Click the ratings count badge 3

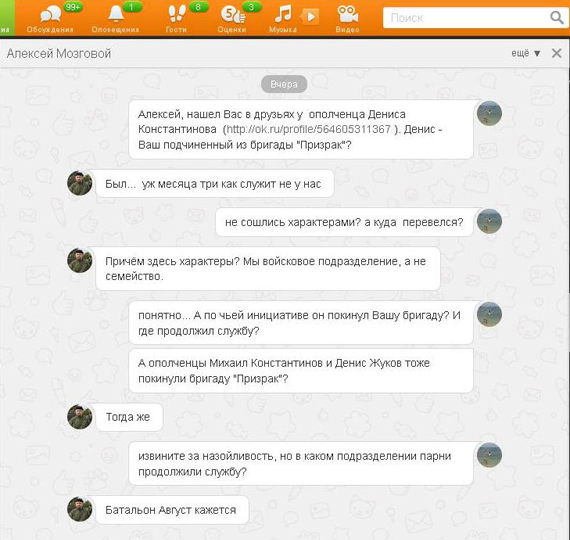251,7
